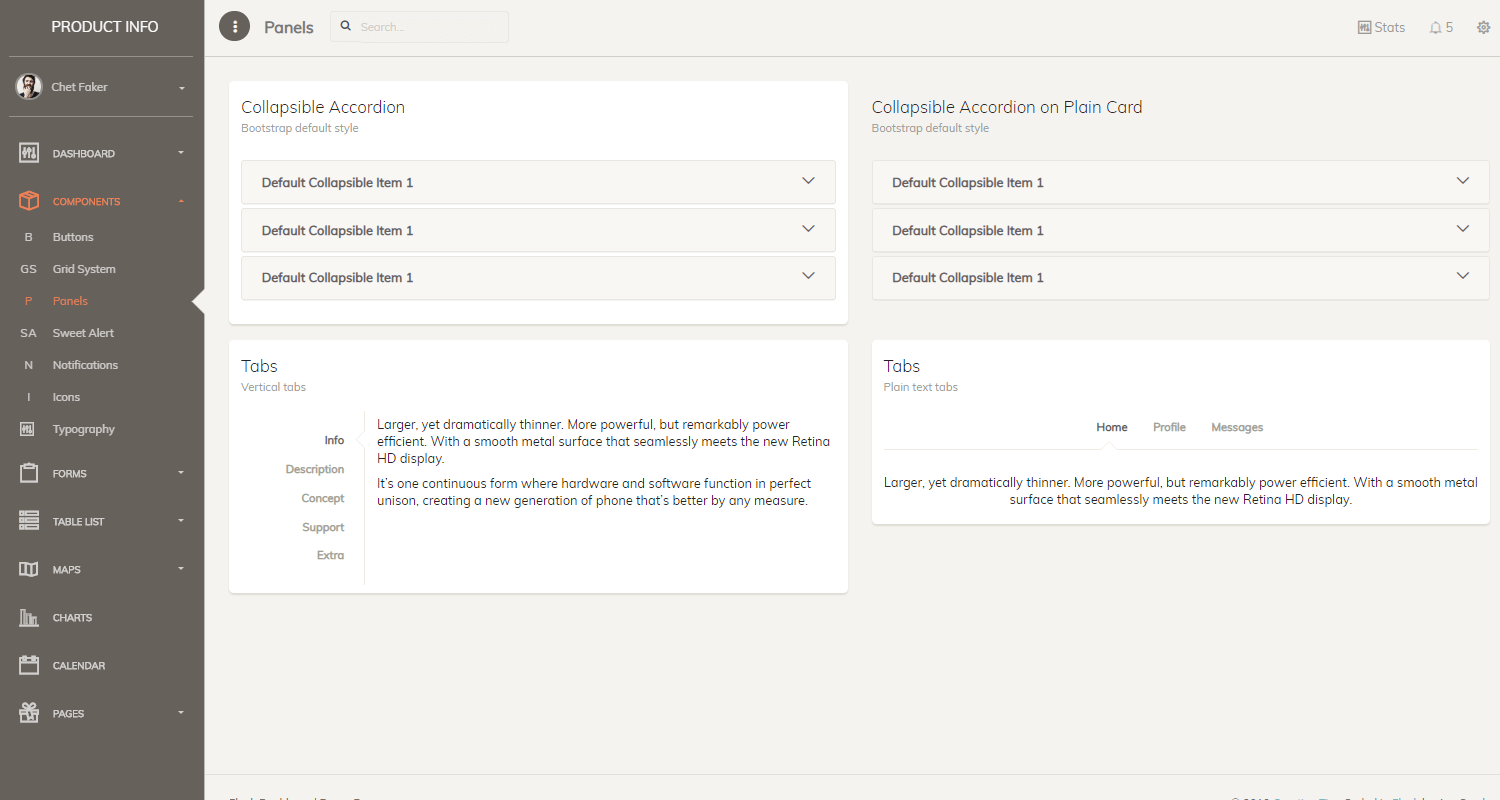Expand third accordion chevron in left card
Screen dimensions: 1500x800
pos(809,276)
